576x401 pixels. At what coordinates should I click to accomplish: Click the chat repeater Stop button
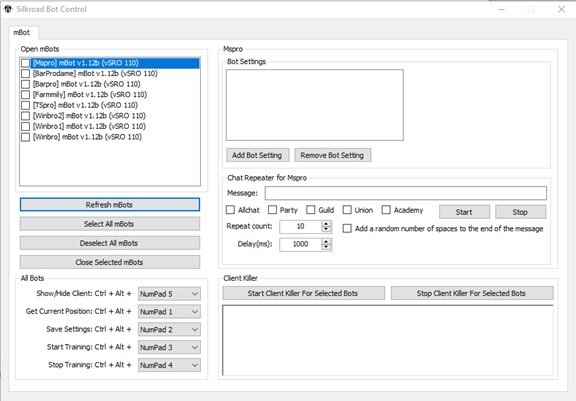521,212
